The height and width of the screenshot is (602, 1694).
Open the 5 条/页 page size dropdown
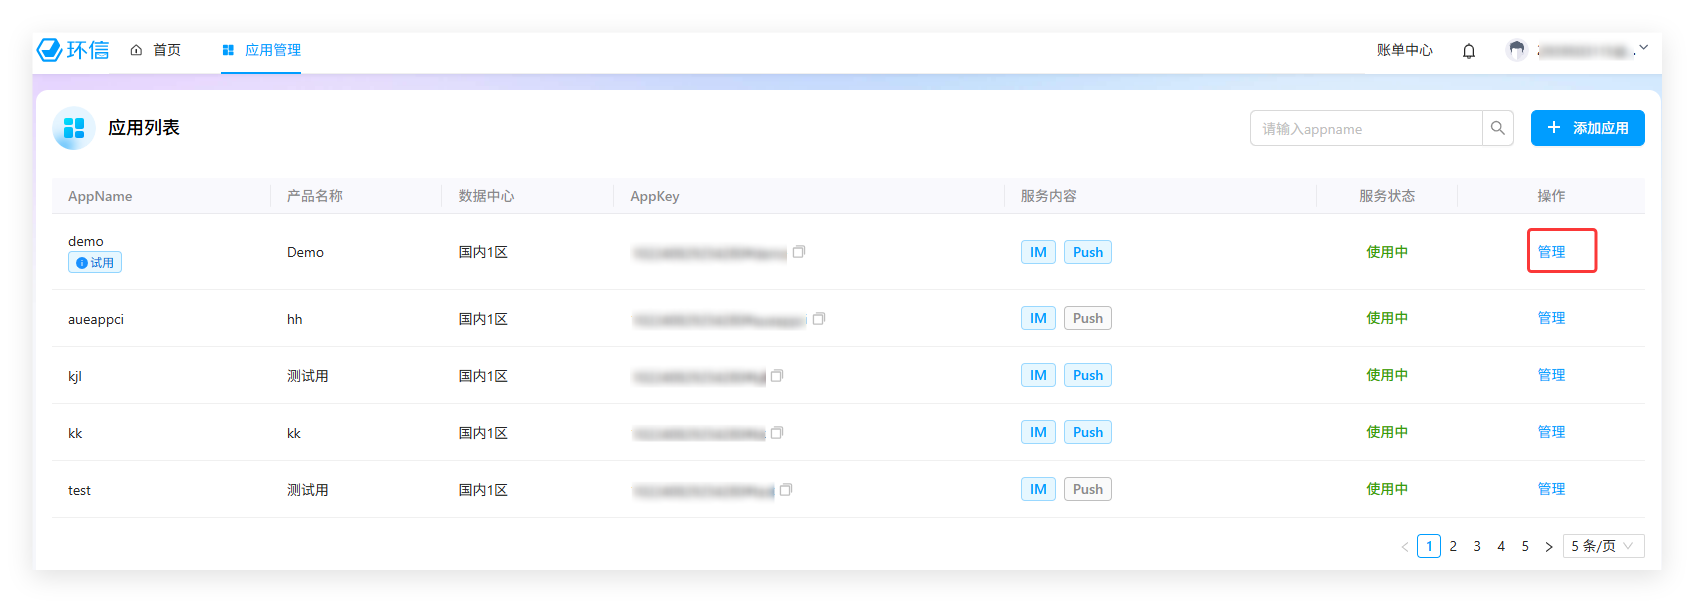1603,546
